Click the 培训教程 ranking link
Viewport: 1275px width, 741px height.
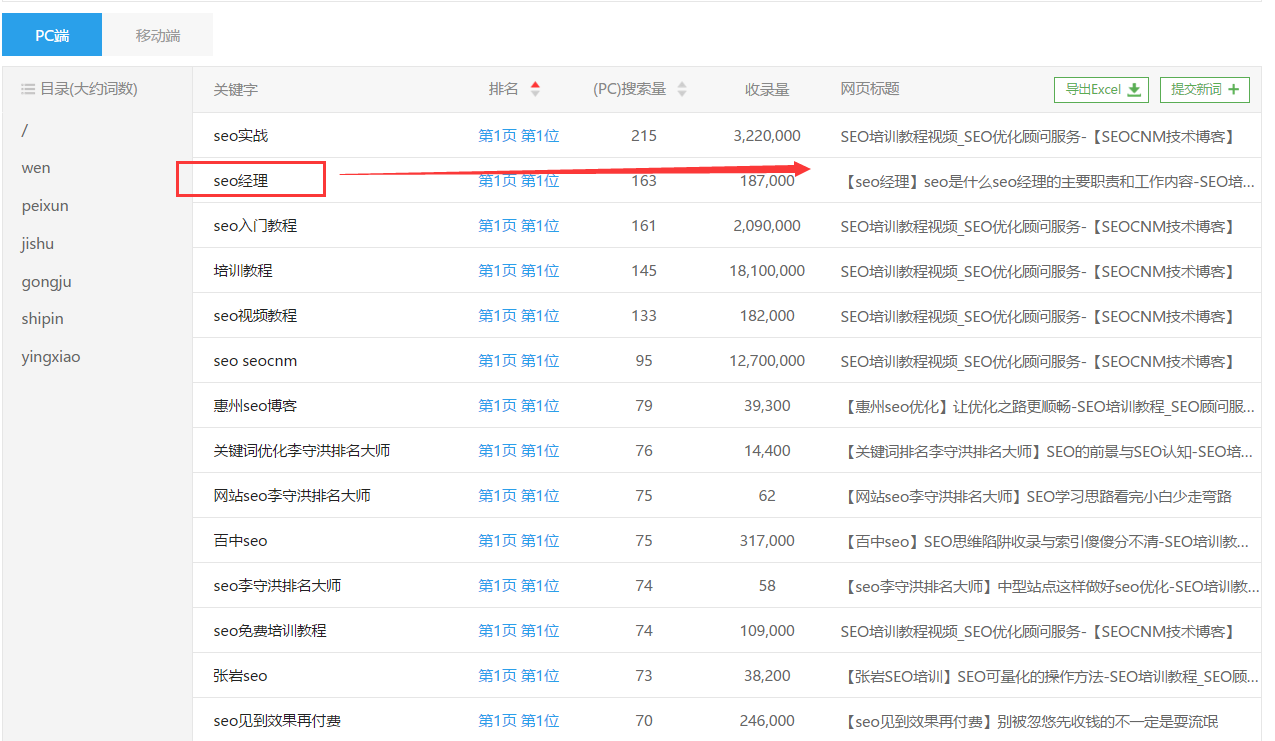pyautogui.click(x=518, y=271)
